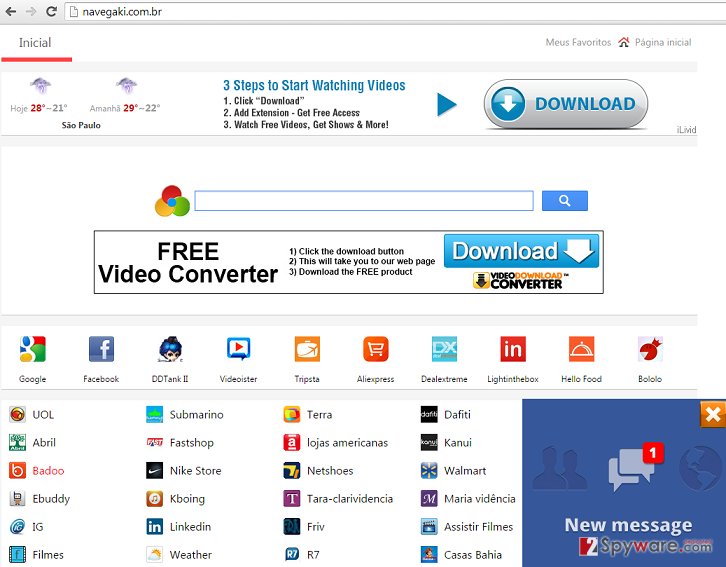Open the lojas americanas link

pos(347,443)
